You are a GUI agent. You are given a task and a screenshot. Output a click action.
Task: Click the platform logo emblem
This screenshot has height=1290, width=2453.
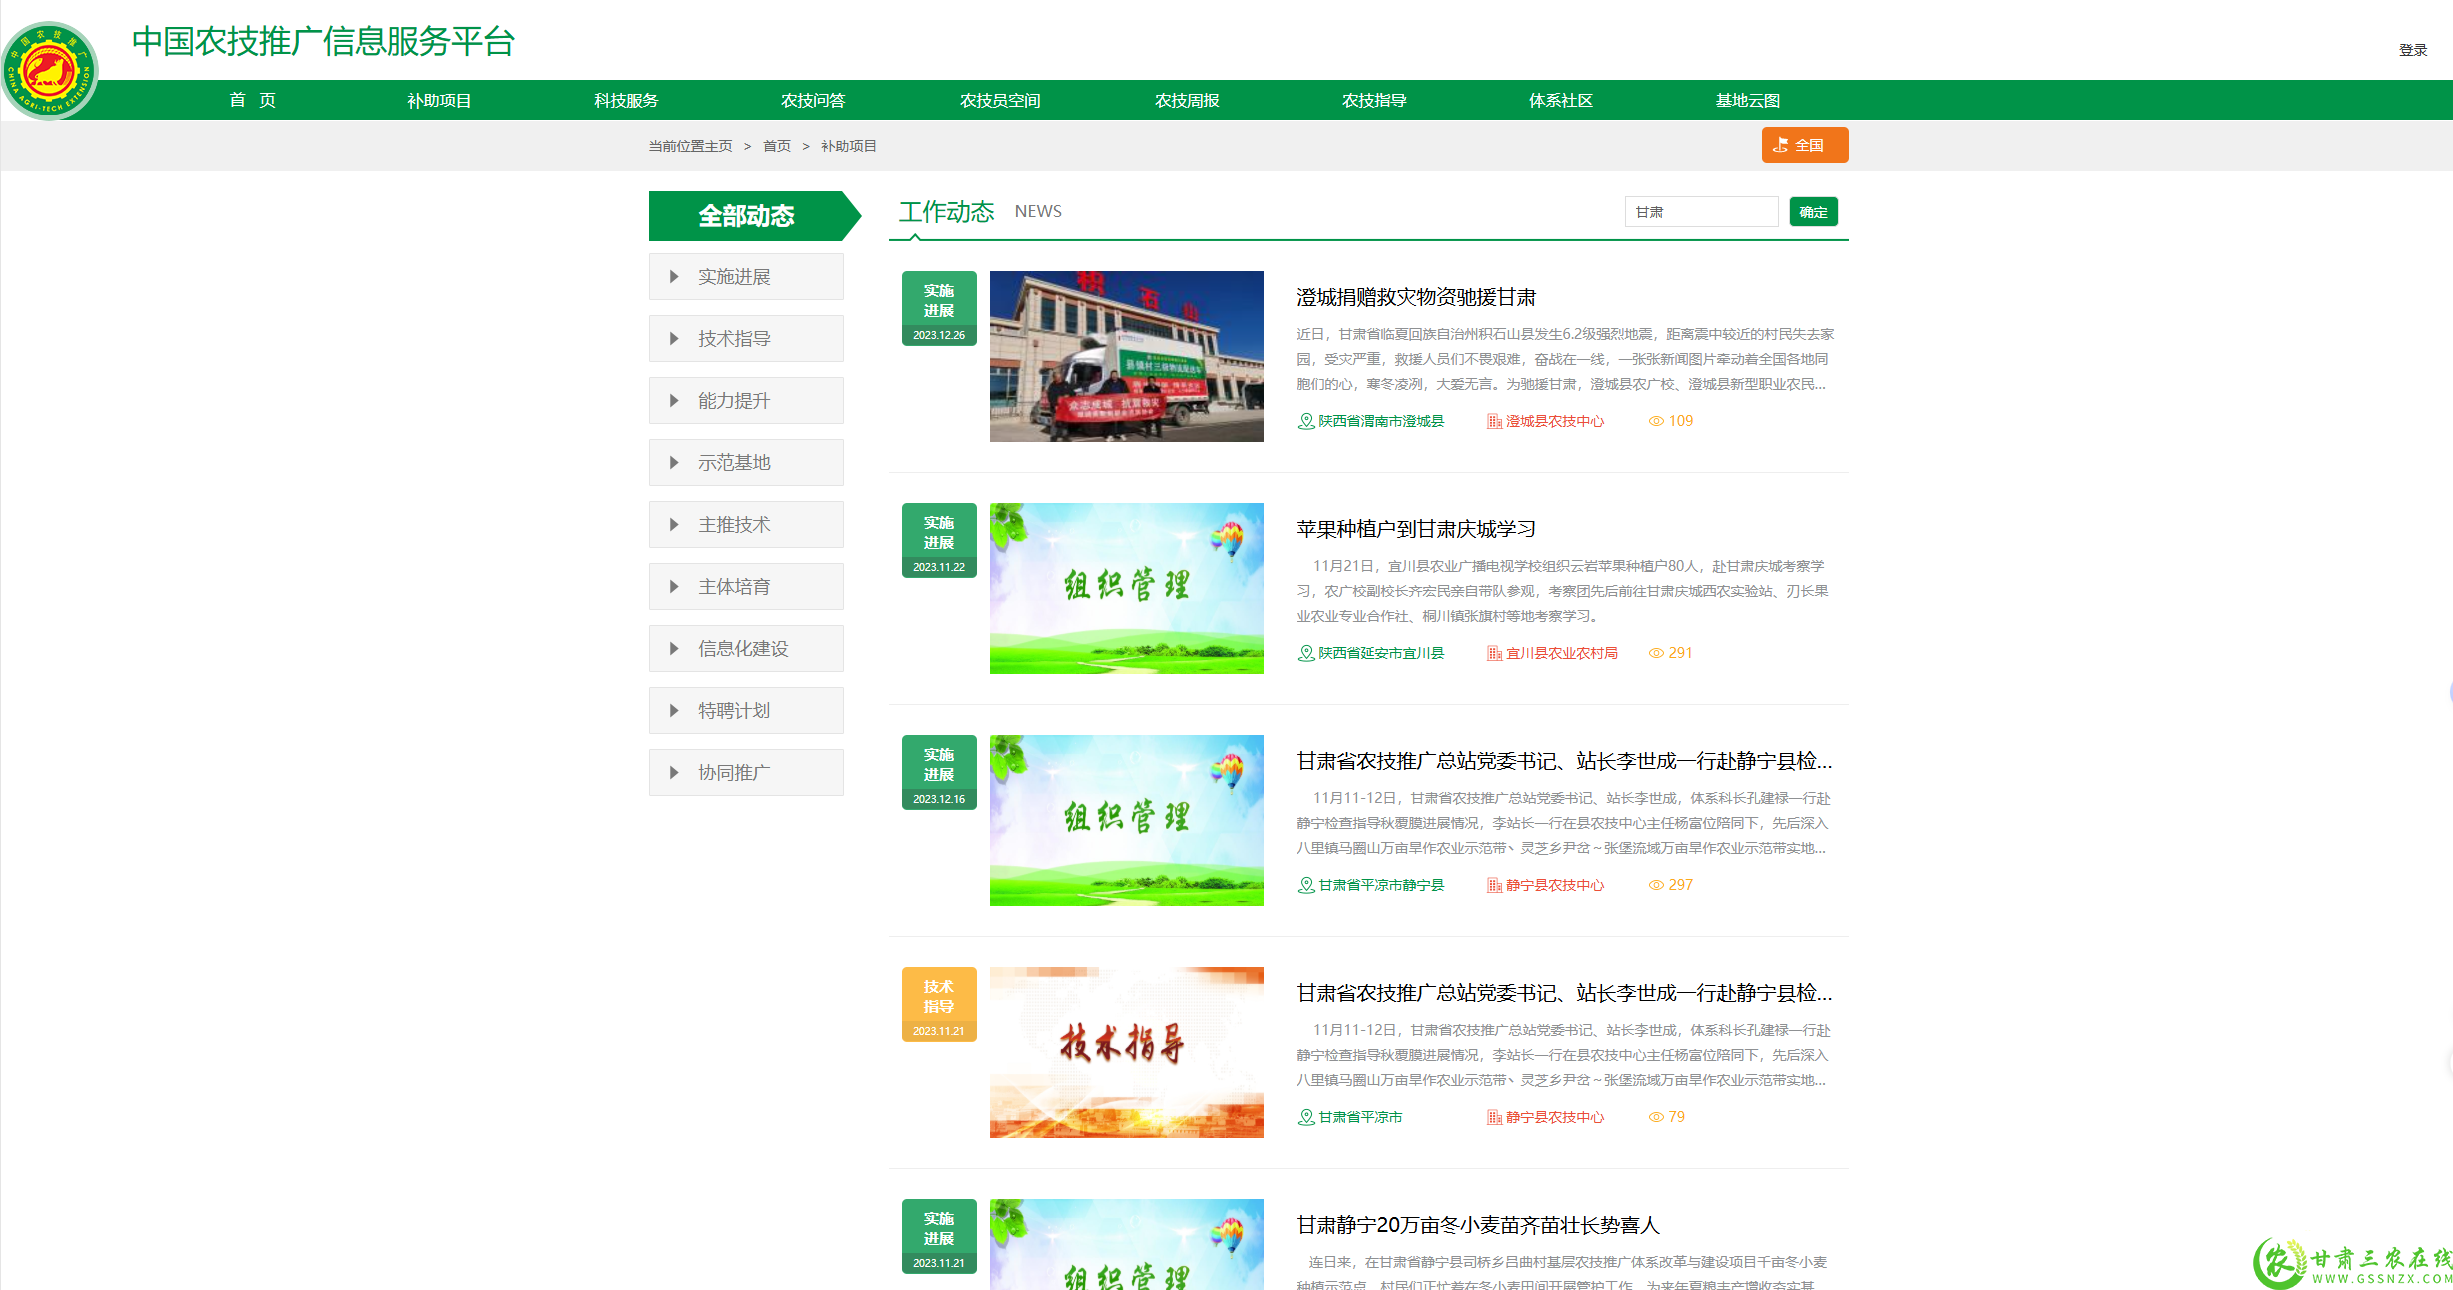pyautogui.click(x=50, y=71)
